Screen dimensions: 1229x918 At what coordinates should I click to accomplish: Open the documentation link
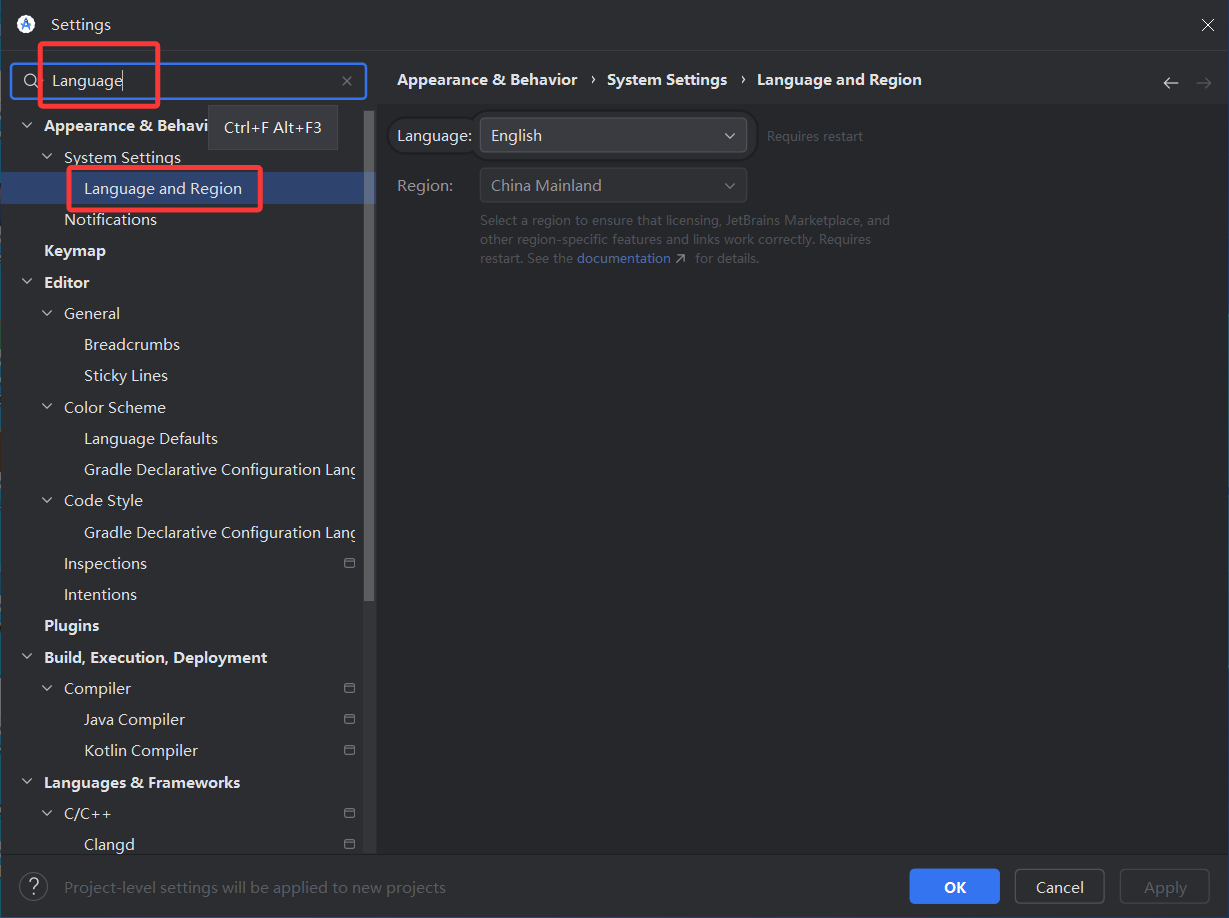pos(624,259)
